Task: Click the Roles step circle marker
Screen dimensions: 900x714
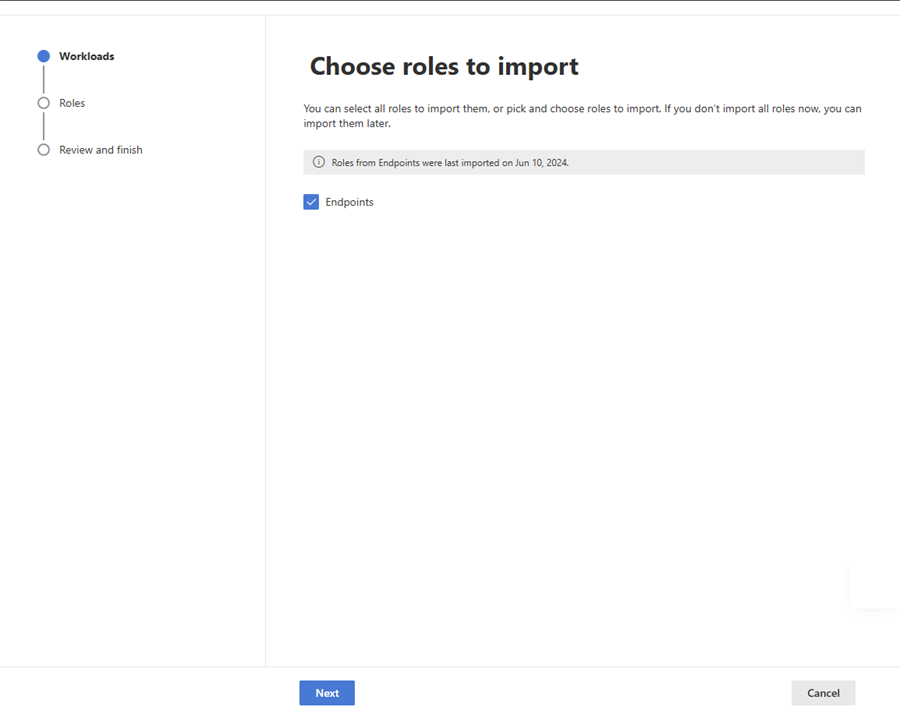Action: point(44,103)
